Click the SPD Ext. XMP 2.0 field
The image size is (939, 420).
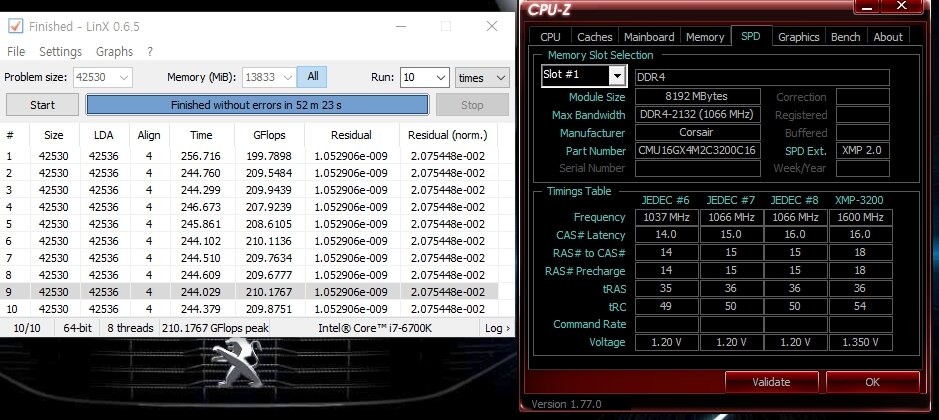coord(862,150)
